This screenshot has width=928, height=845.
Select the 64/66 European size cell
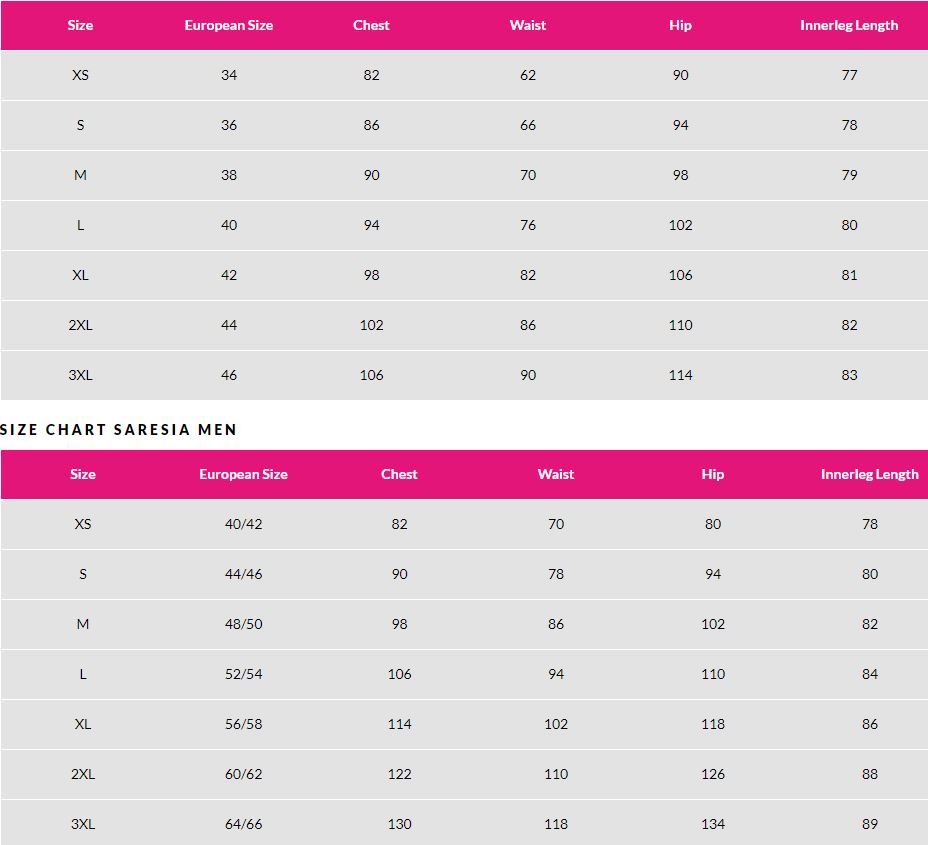pos(243,824)
